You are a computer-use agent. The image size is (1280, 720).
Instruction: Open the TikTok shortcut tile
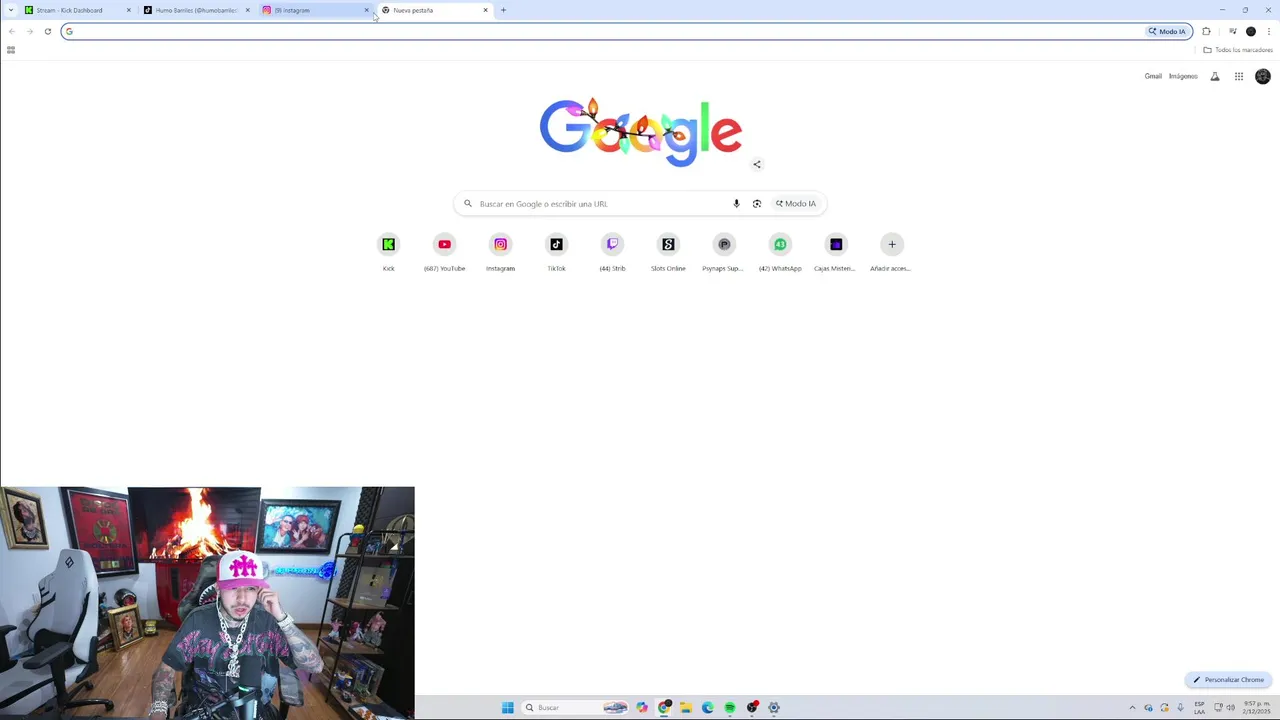click(556, 252)
